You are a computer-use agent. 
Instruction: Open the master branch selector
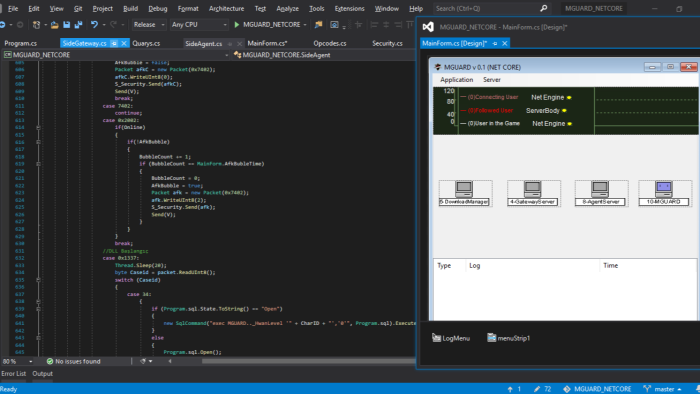point(662,389)
